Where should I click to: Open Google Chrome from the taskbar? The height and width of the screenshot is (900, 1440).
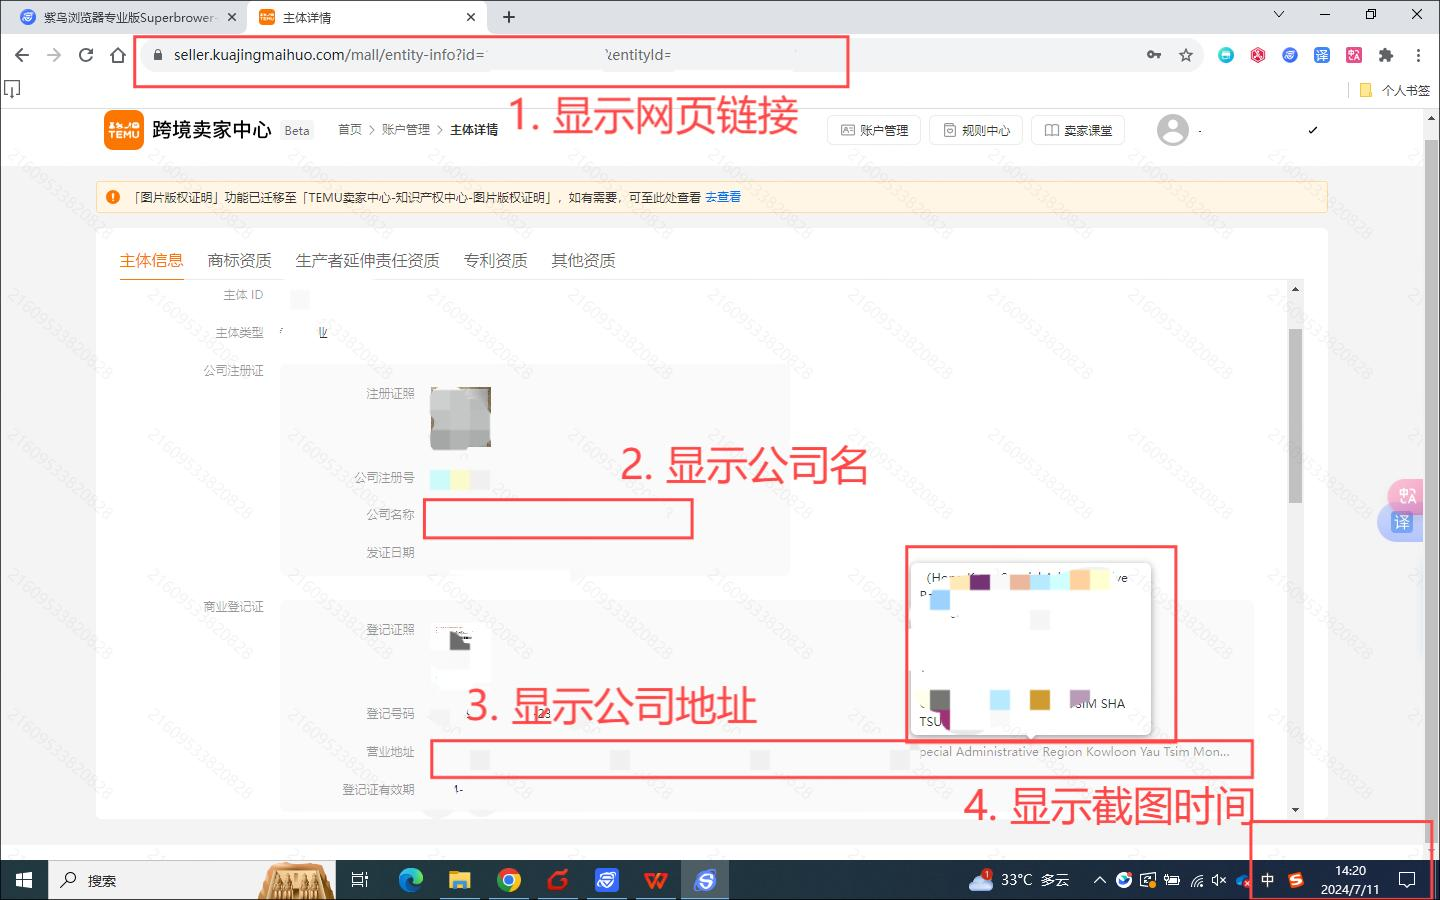click(509, 880)
